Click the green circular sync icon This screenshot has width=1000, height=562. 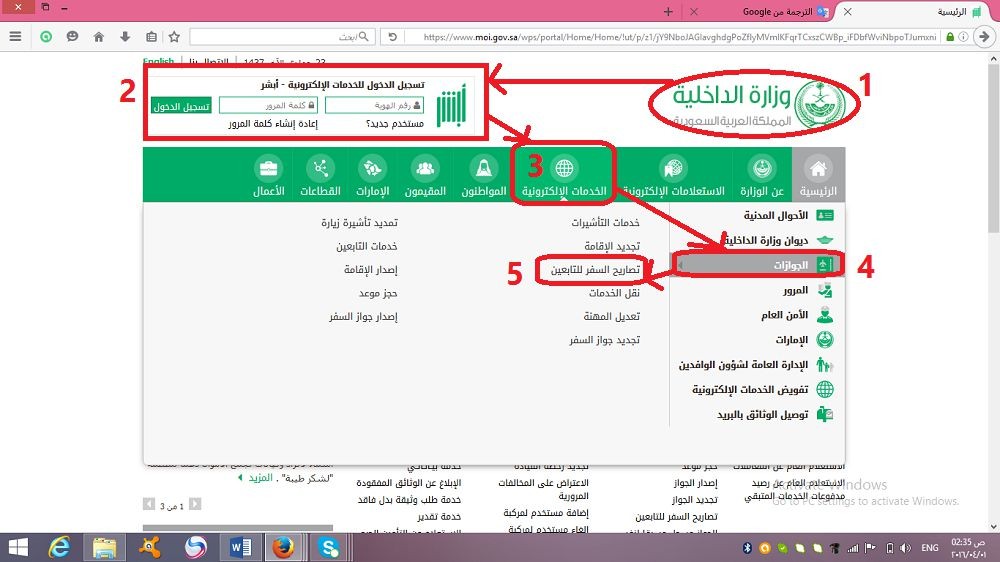click(x=46, y=36)
